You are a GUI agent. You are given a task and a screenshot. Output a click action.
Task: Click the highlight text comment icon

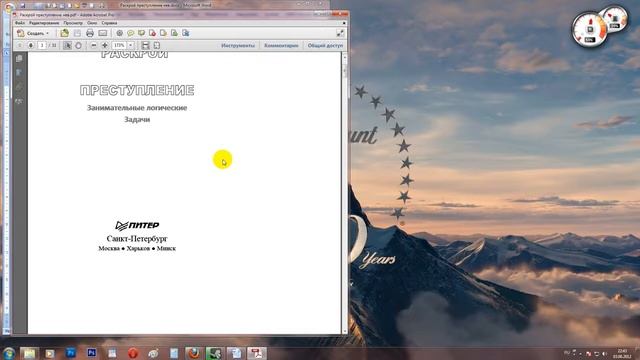point(142,33)
